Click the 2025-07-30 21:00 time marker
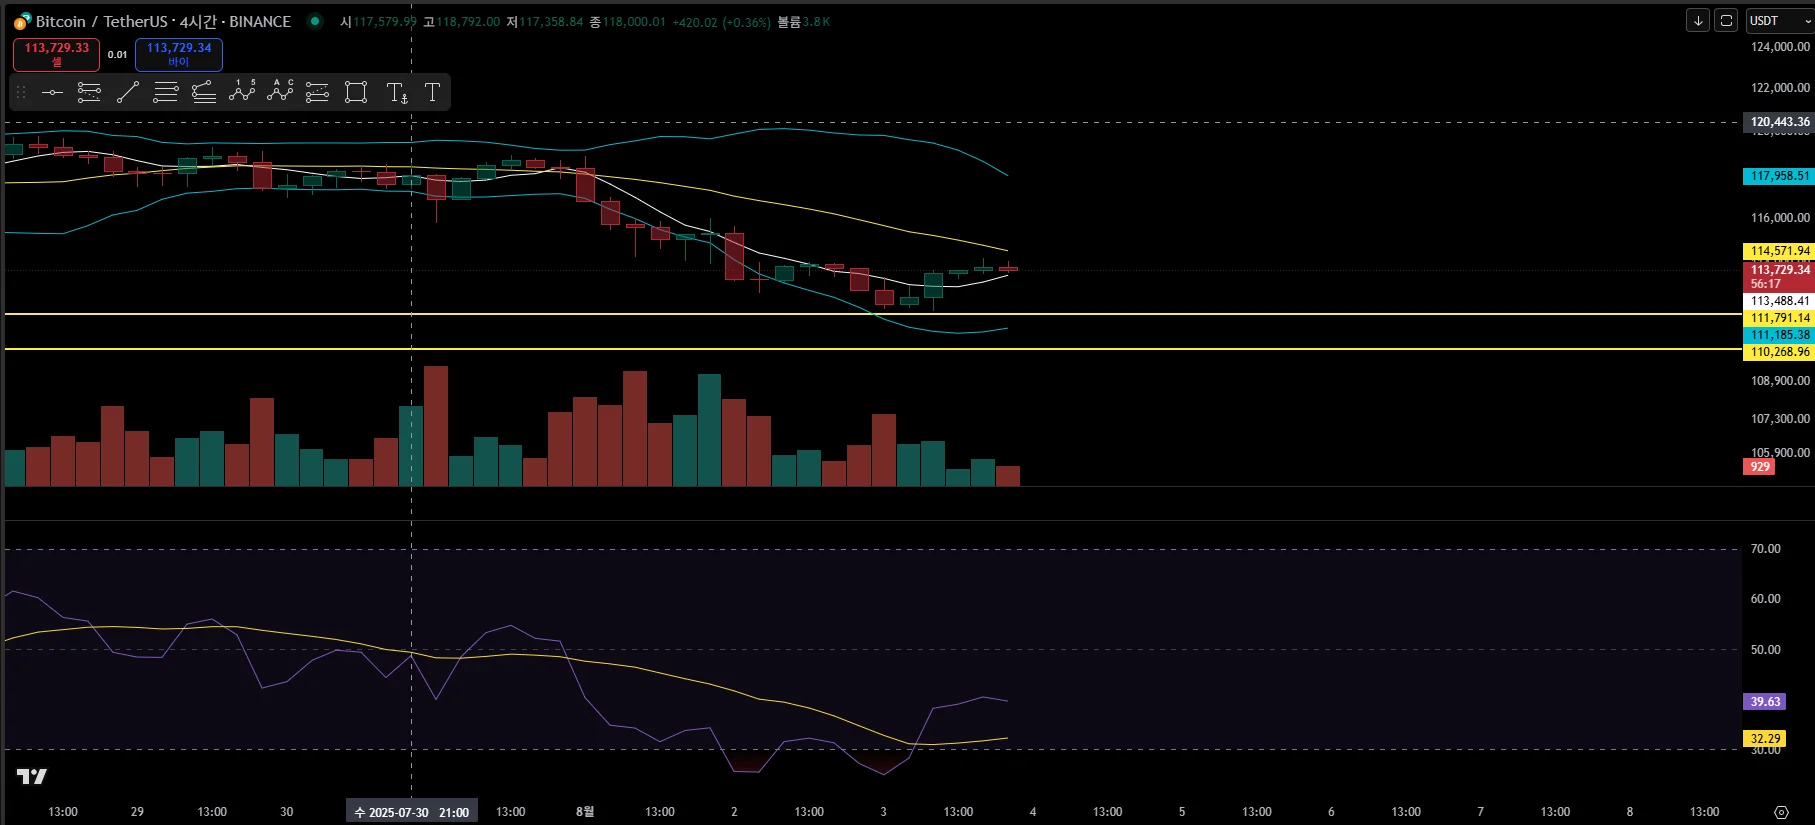Image resolution: width=1815 pixels, height=825 pixels. pyautogui.click(x=412, y=812)
